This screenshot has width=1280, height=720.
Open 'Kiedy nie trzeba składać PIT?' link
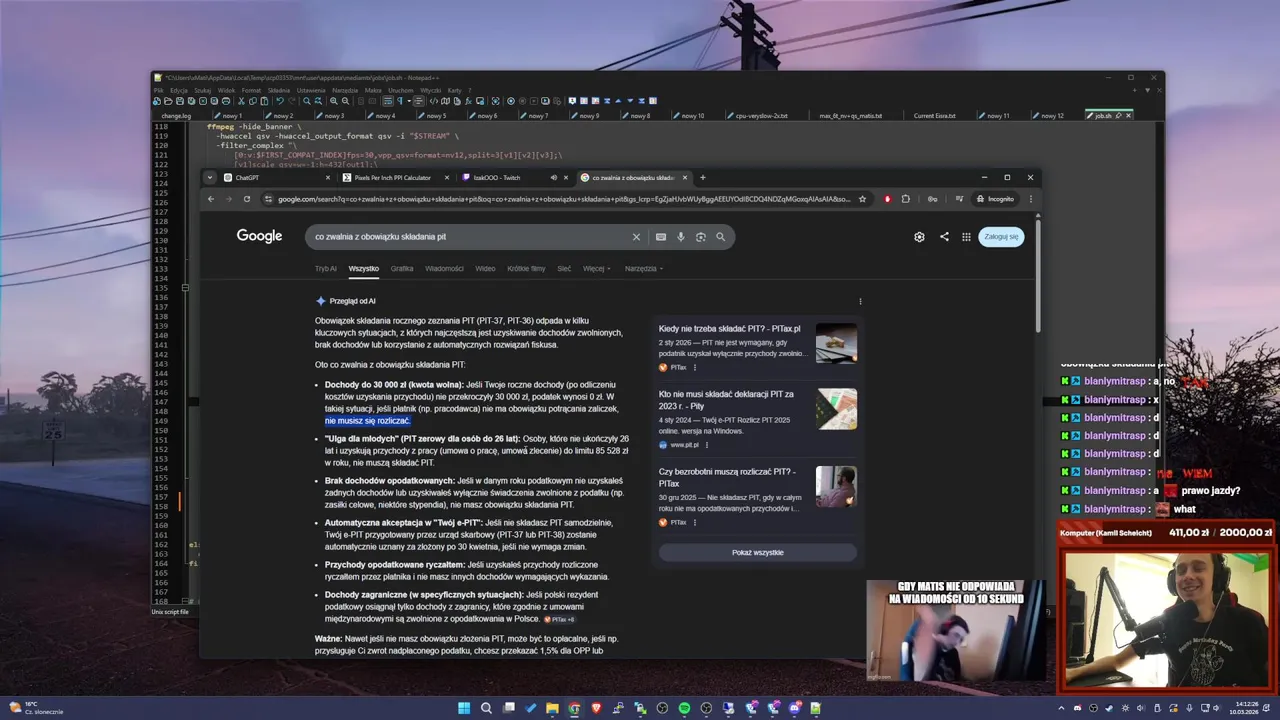[x=730, y=328]
